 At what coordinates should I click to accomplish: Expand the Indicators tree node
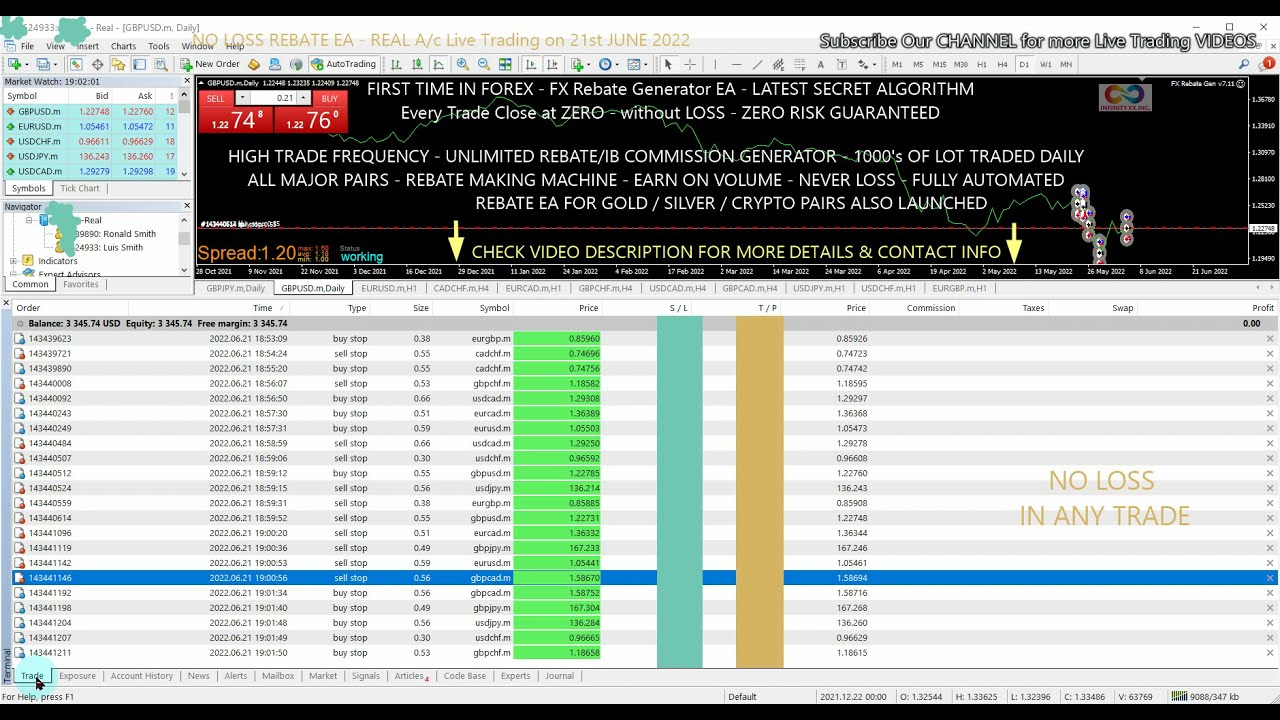13,261
